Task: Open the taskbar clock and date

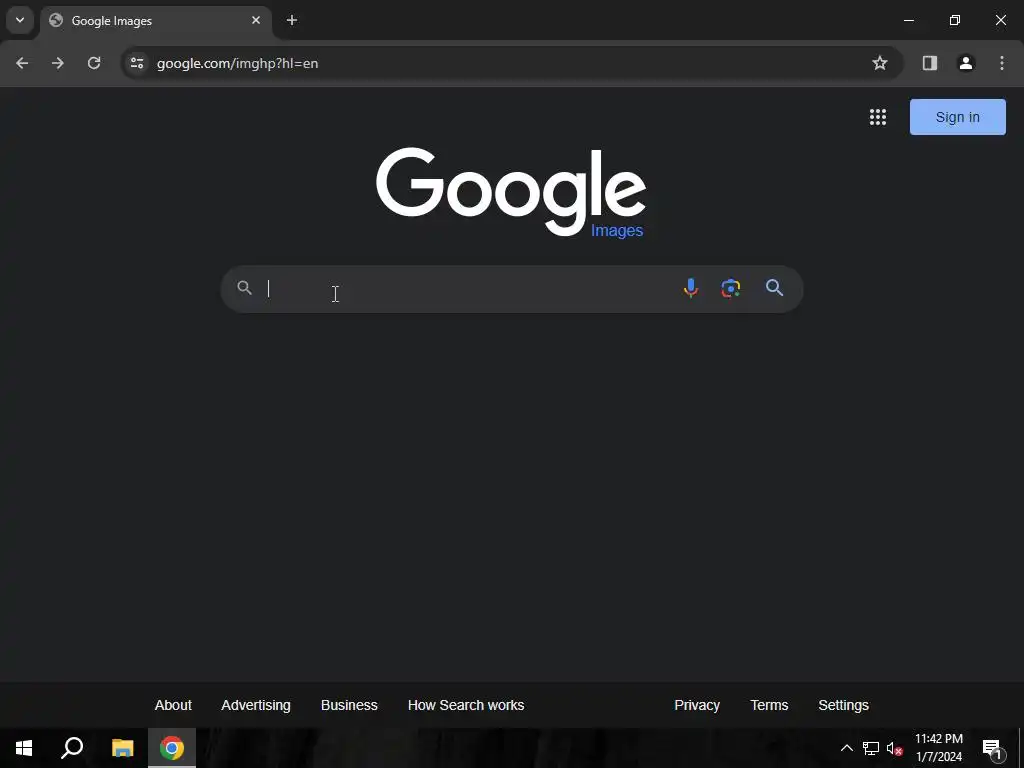Action: point(939,748)
